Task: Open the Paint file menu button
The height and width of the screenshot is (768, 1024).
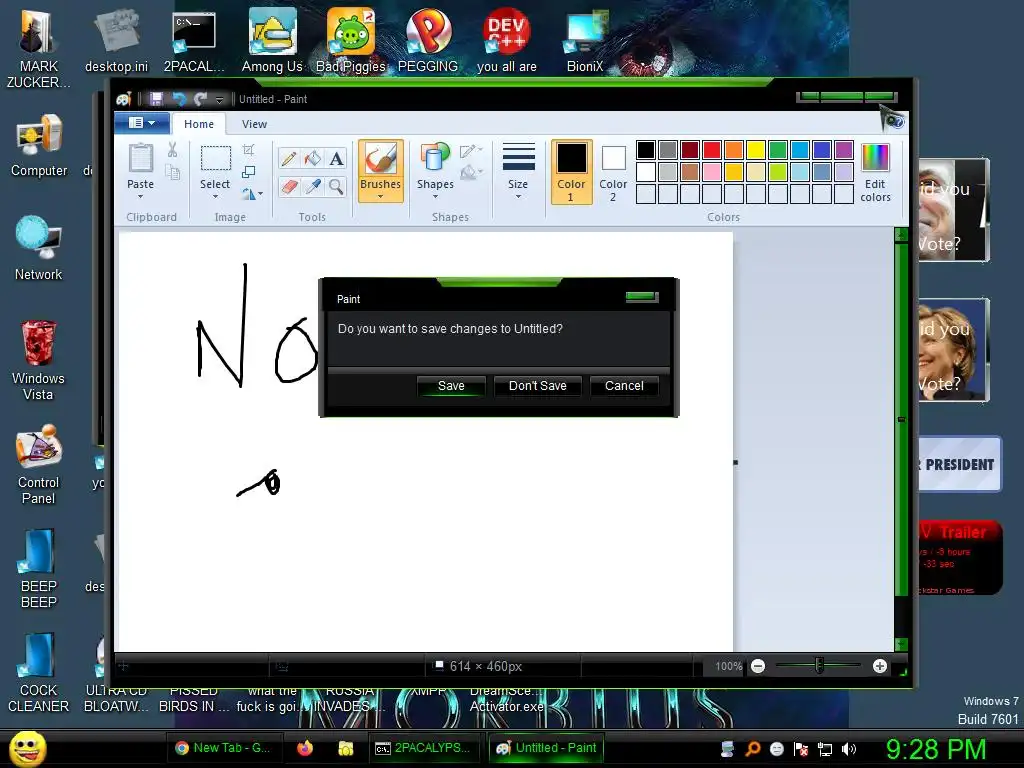Action: tap(142, 123)
